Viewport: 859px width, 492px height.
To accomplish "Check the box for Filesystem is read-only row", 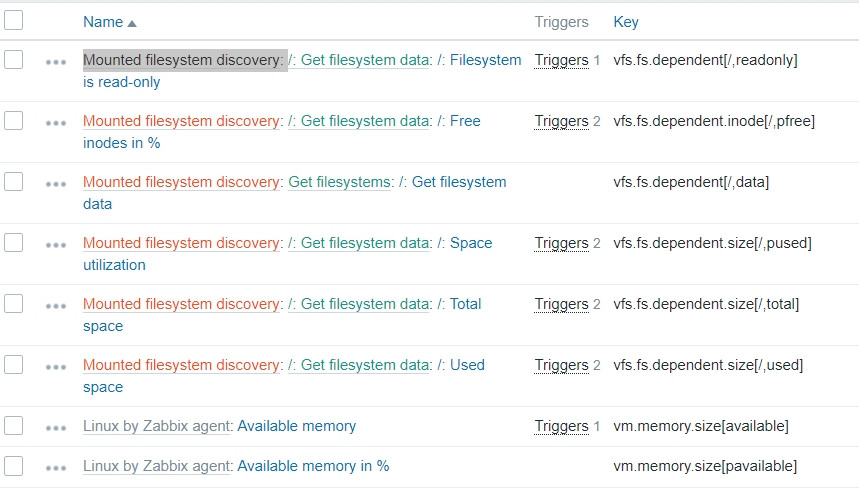I will 14,60.
